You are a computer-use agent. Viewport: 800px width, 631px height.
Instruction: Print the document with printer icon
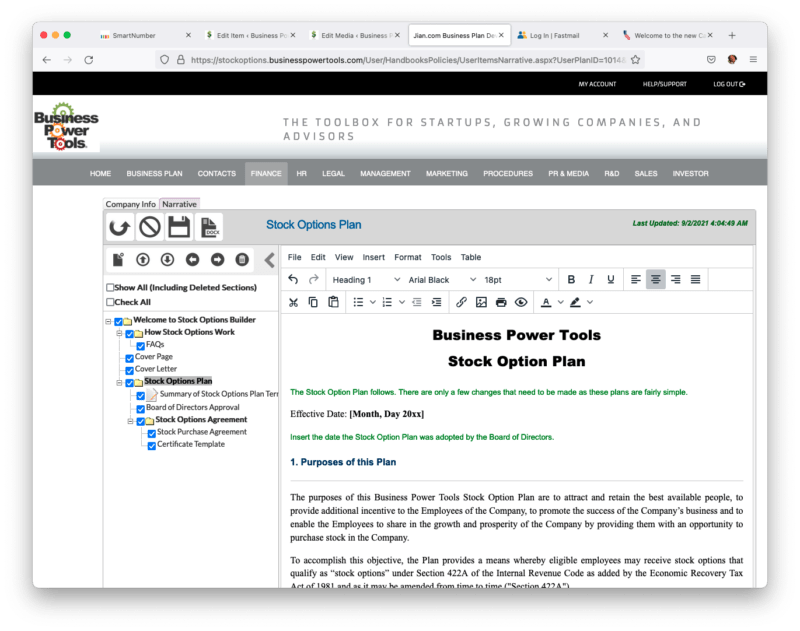point(501,302)
